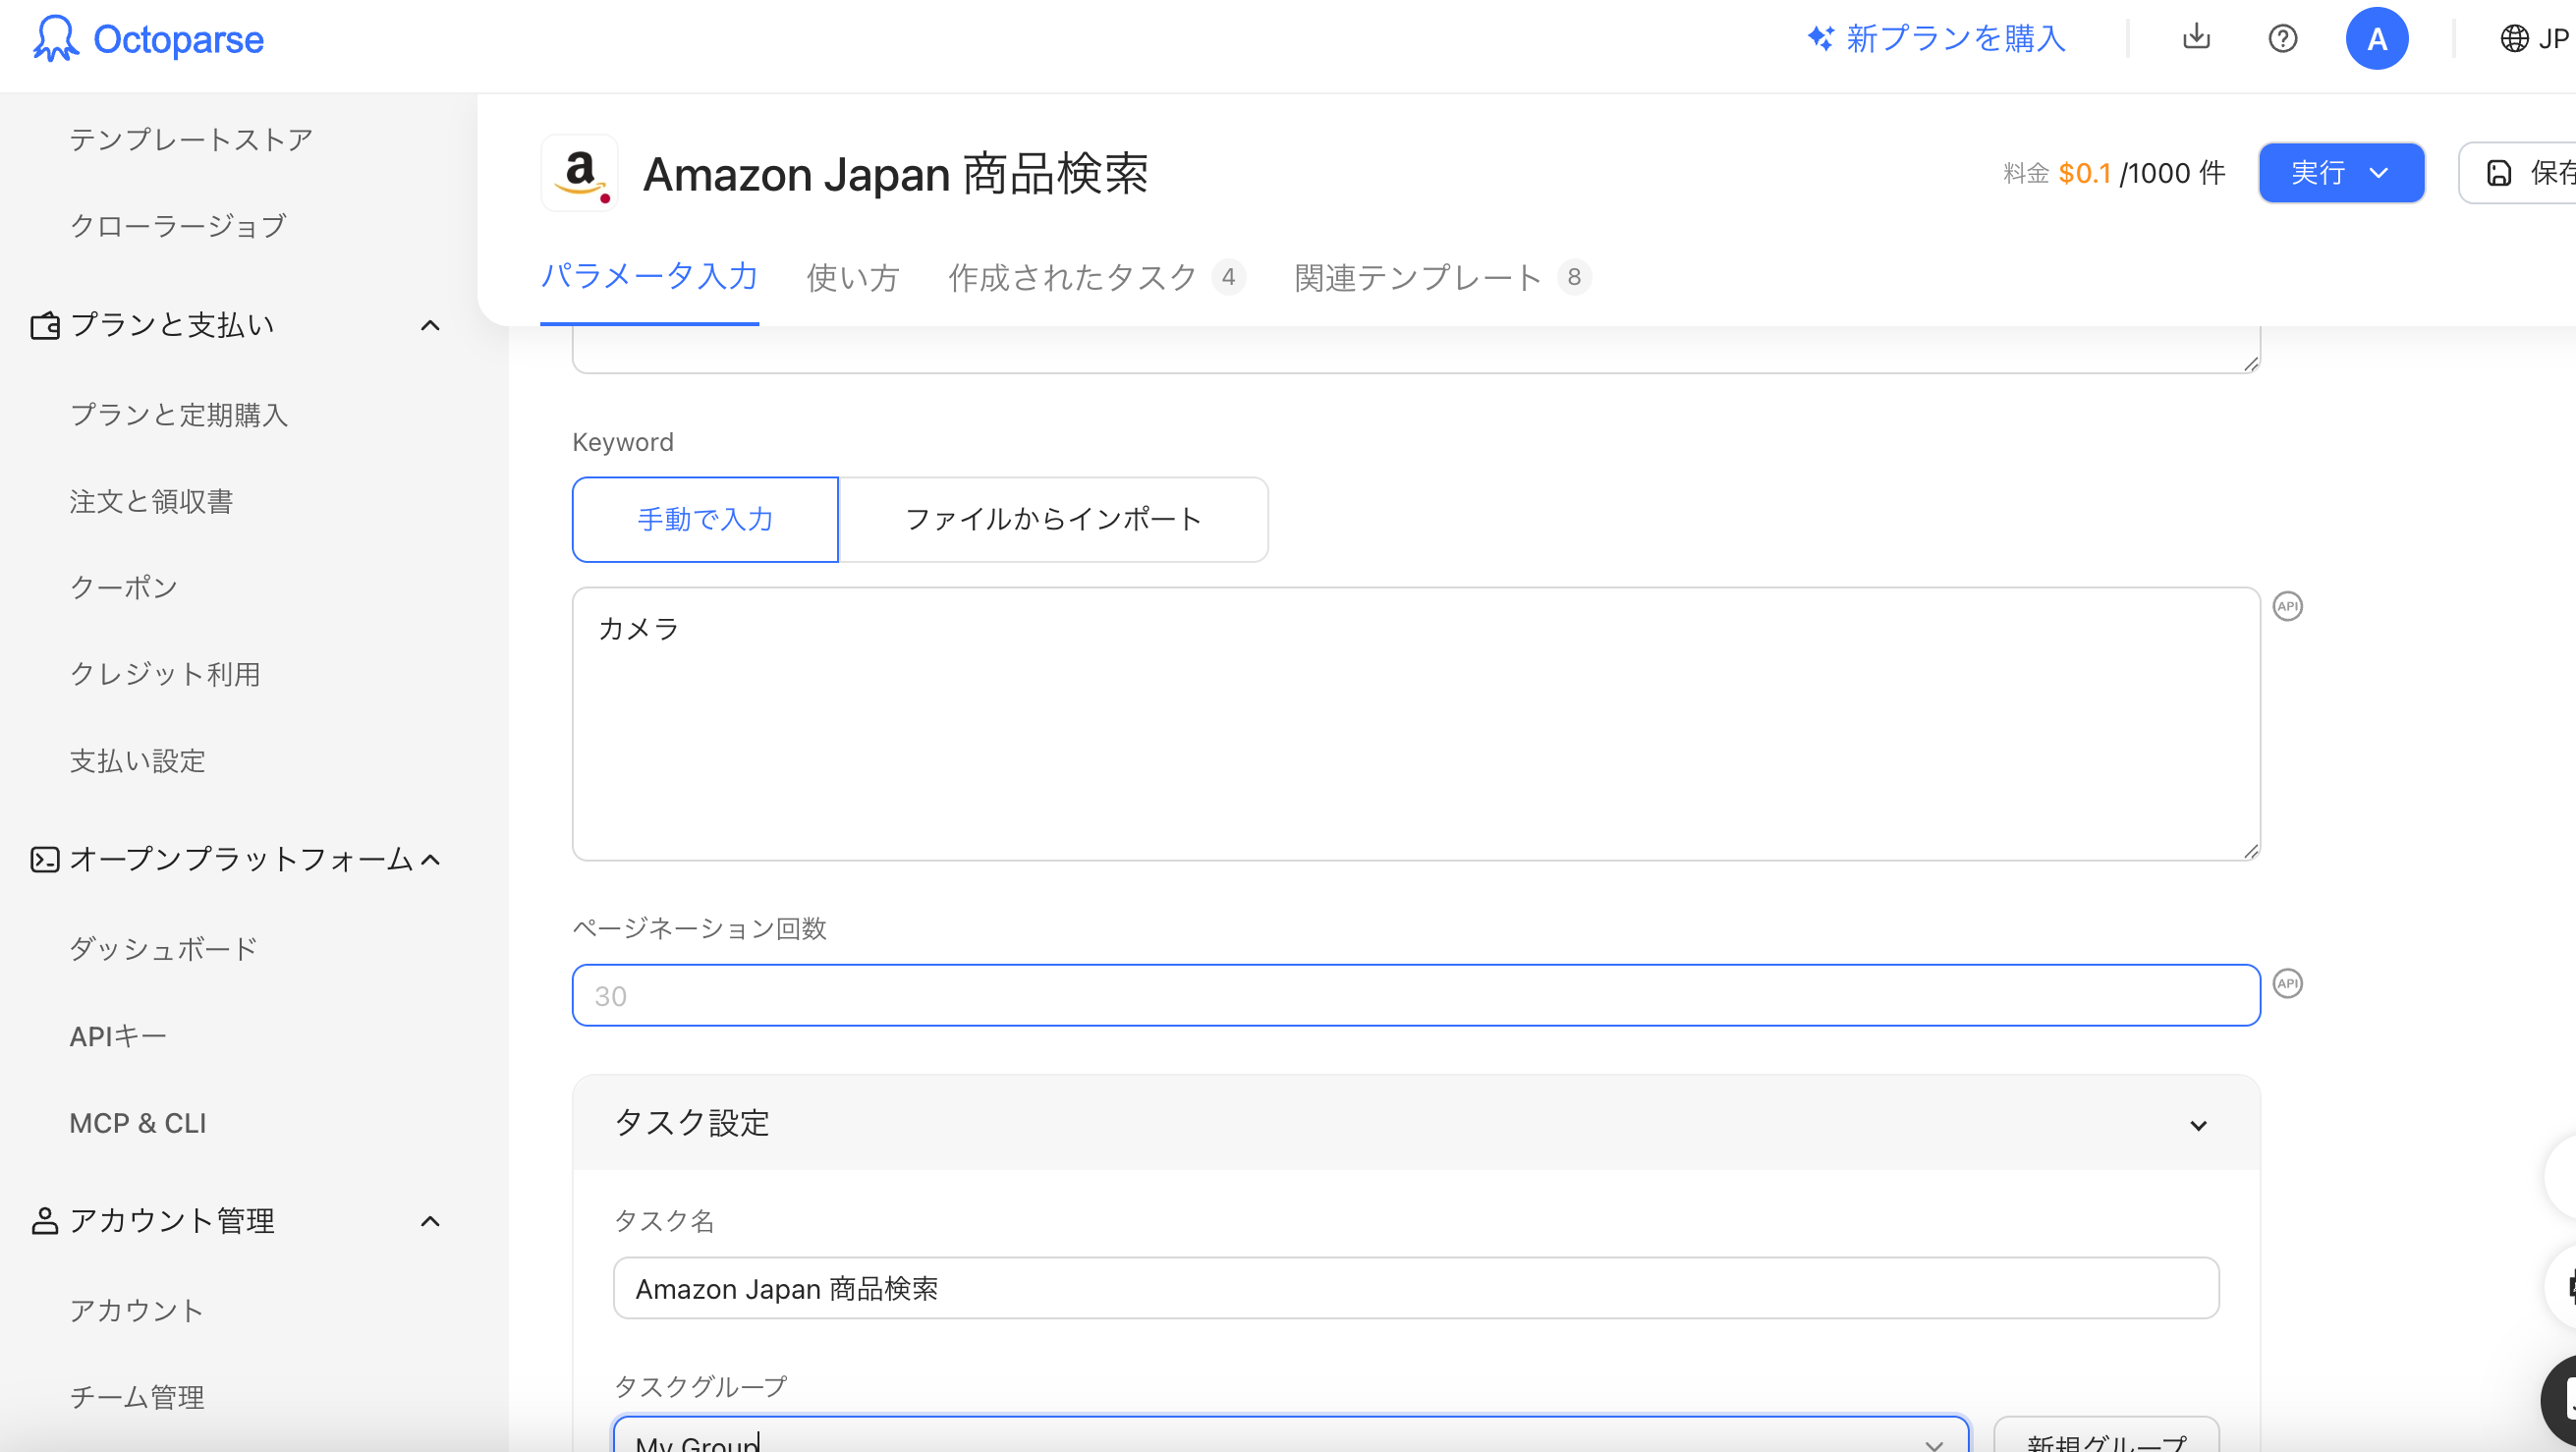Open the help question mark icon
Image resolution: width=2576 pixels, height=1452 pixels.
[2282, 38]
